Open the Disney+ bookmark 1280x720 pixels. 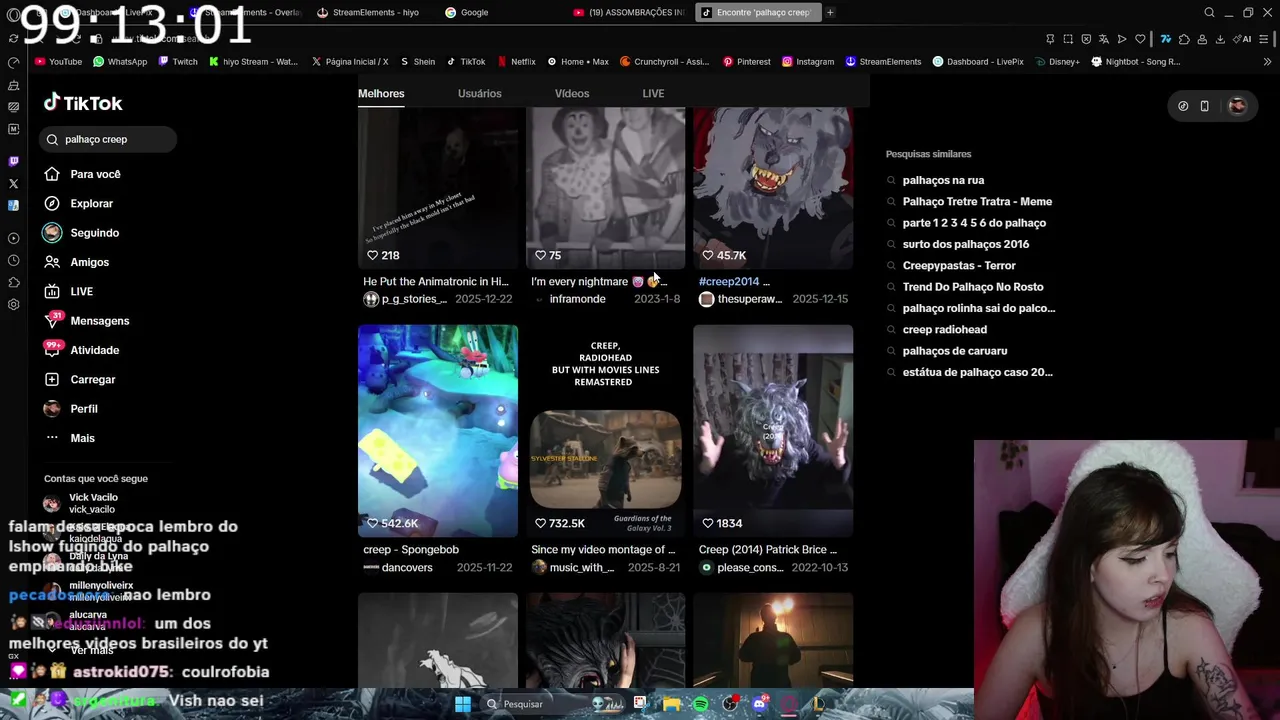[x=1057, y=61]
